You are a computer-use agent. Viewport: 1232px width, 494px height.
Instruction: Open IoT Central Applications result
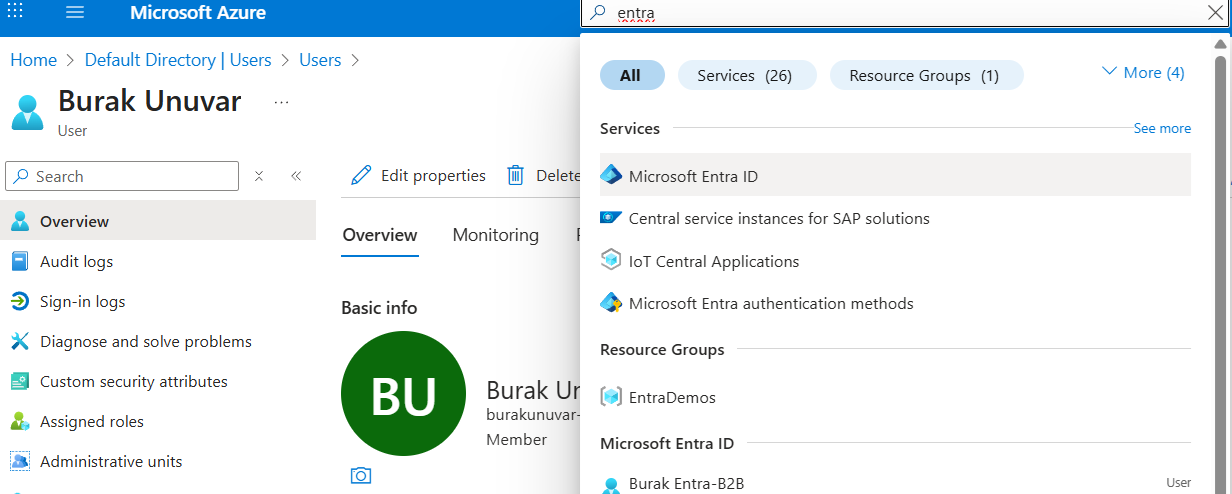[713, 261]
